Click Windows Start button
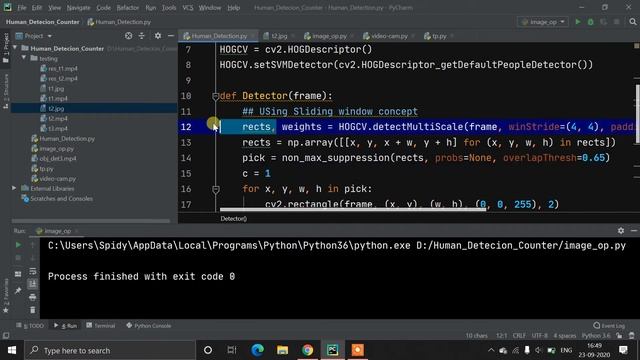 [x=12, y=350]
